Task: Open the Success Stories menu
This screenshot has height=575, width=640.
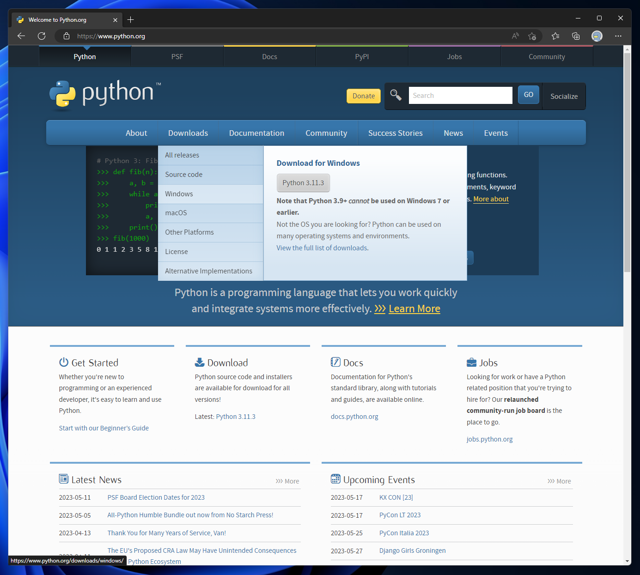Action: (x=396, y=133)
